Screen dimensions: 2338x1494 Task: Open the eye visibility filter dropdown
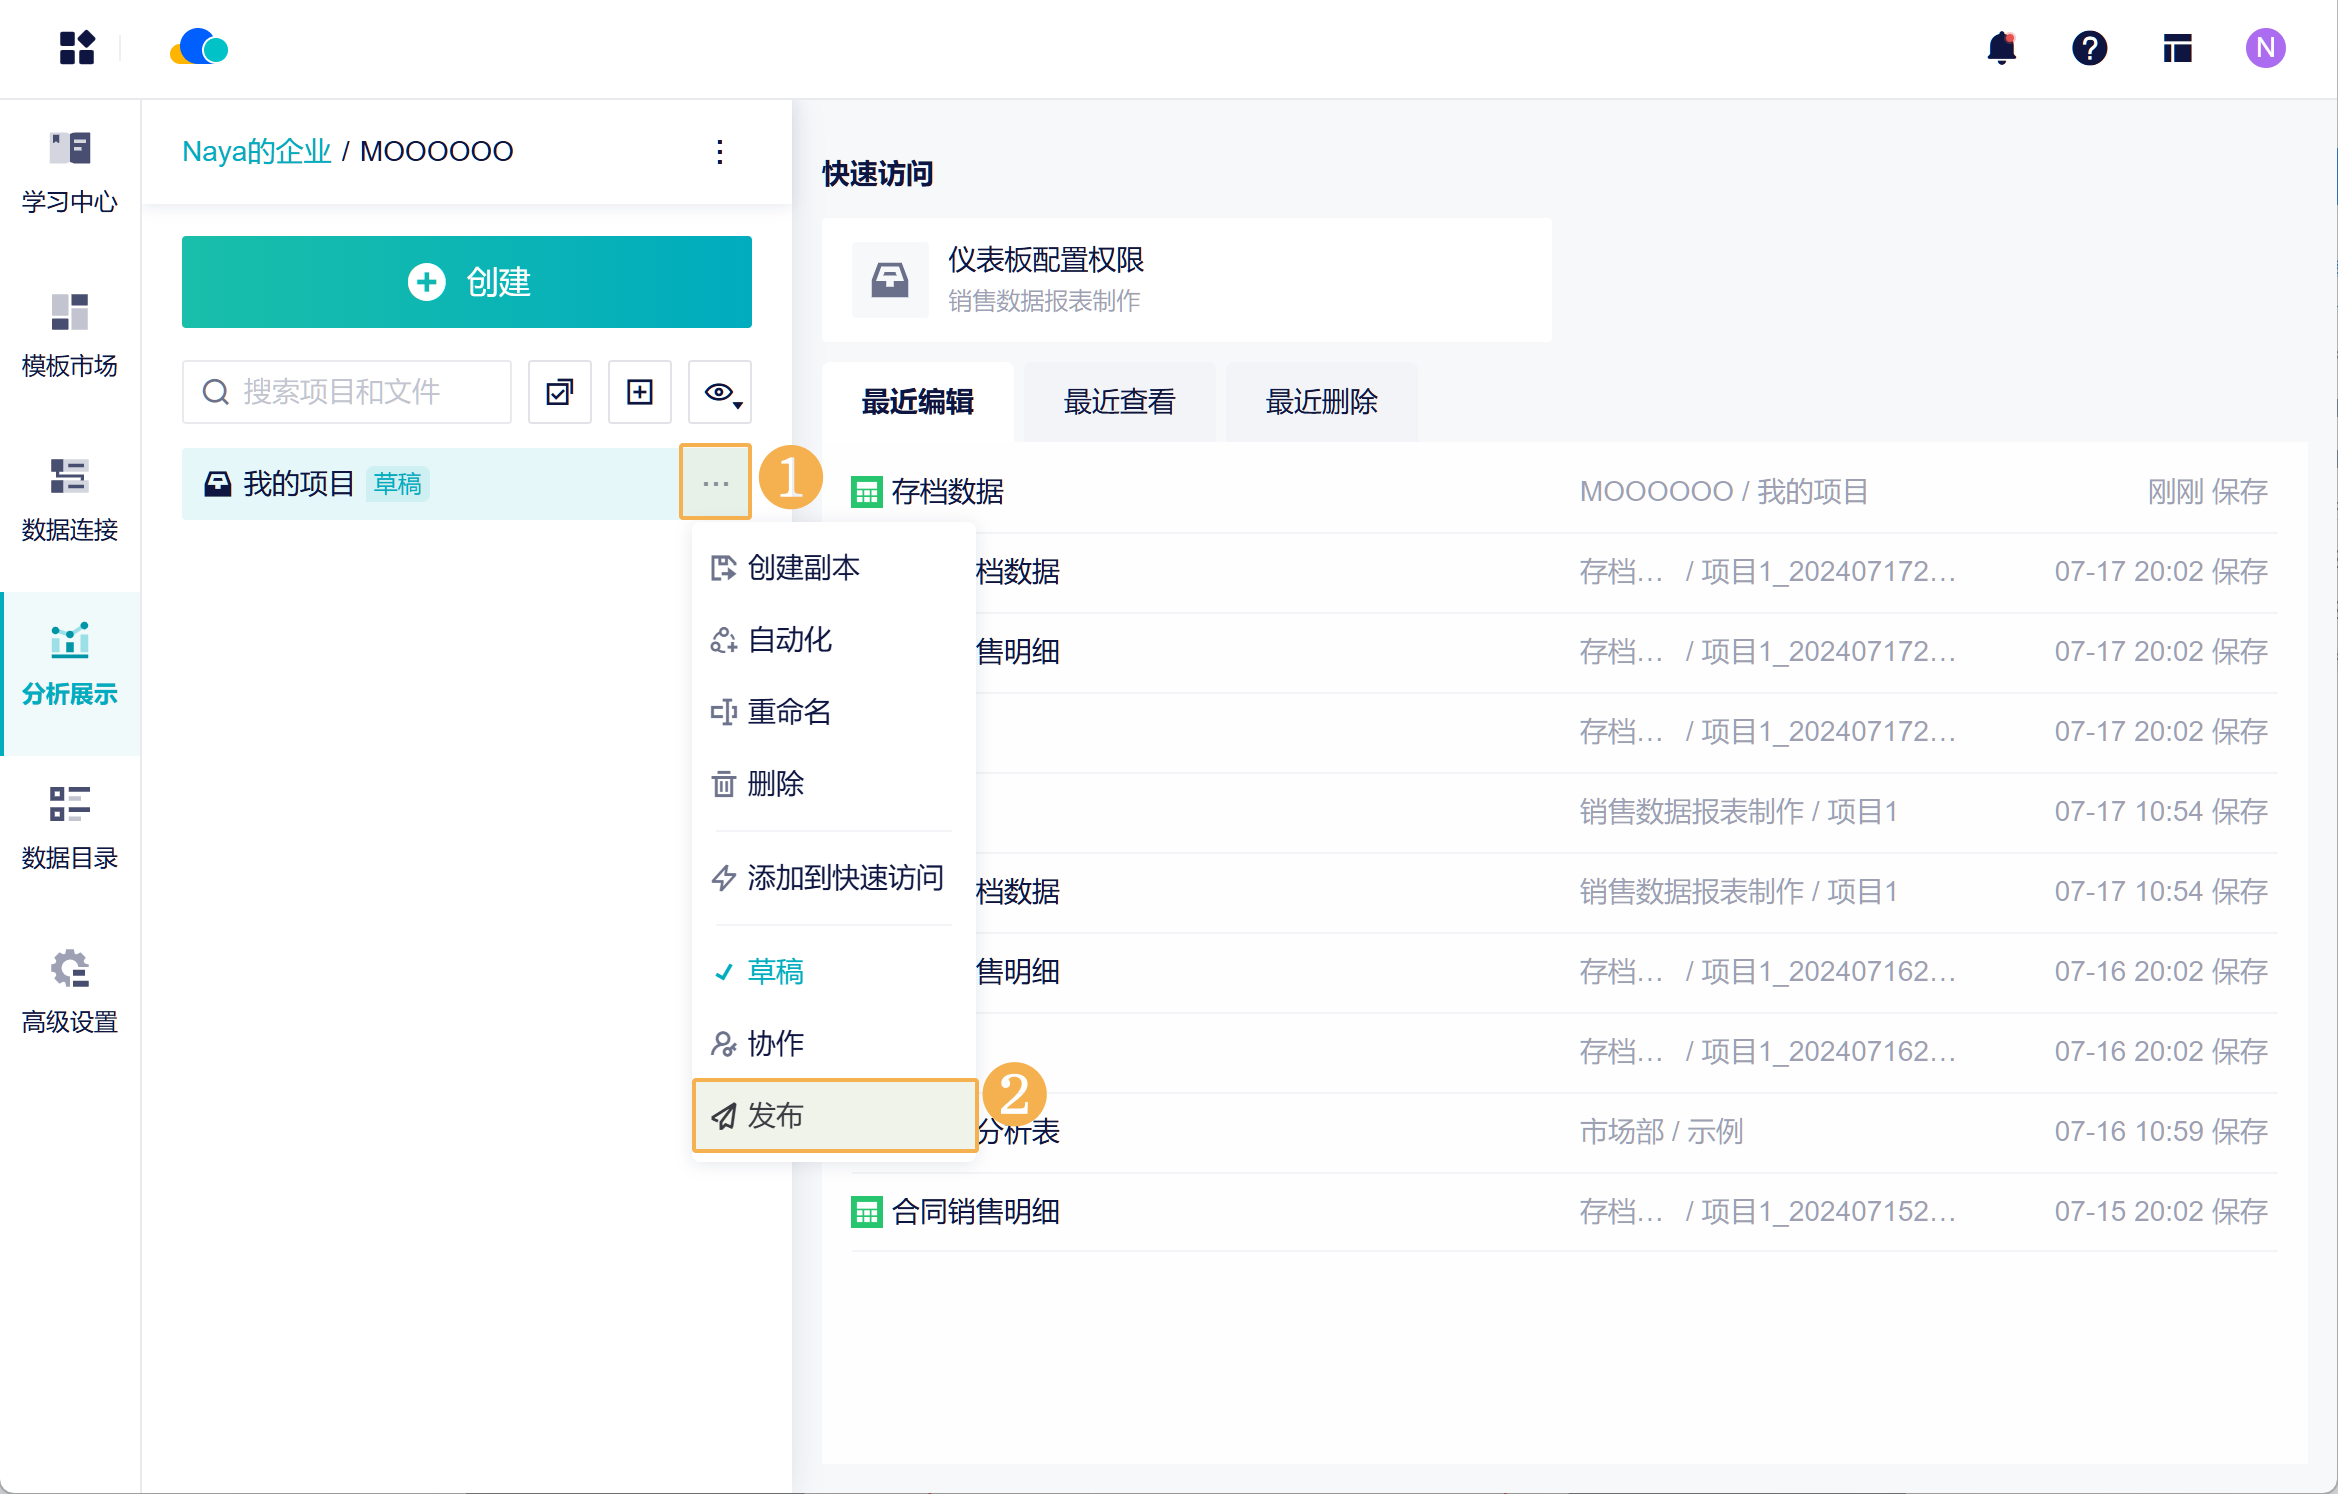[x=720, y=392]
